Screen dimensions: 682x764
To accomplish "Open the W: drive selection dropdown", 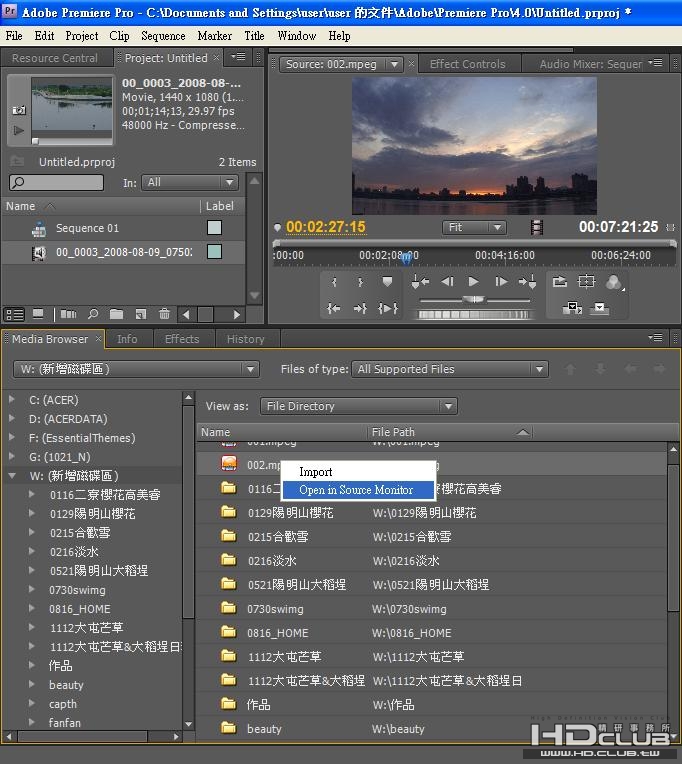I will point(136,369).
